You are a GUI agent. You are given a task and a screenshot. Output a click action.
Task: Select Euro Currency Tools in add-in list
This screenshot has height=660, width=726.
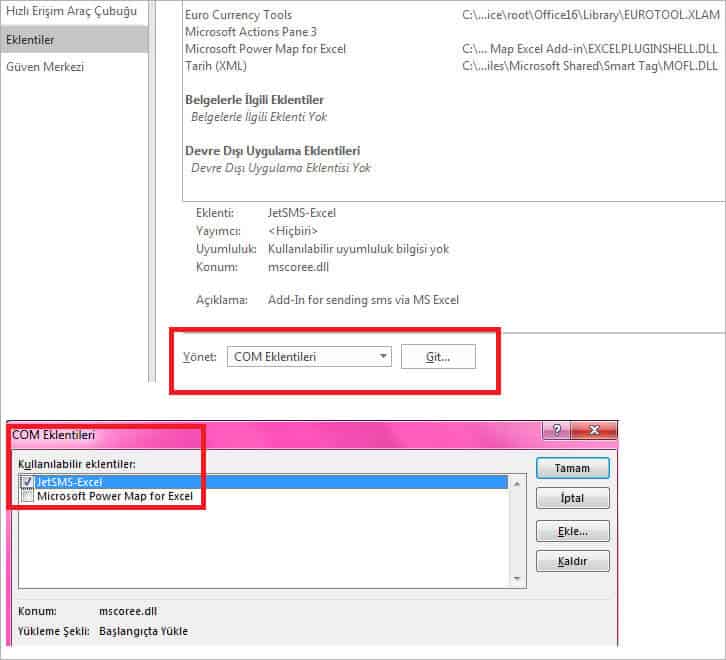239,15
